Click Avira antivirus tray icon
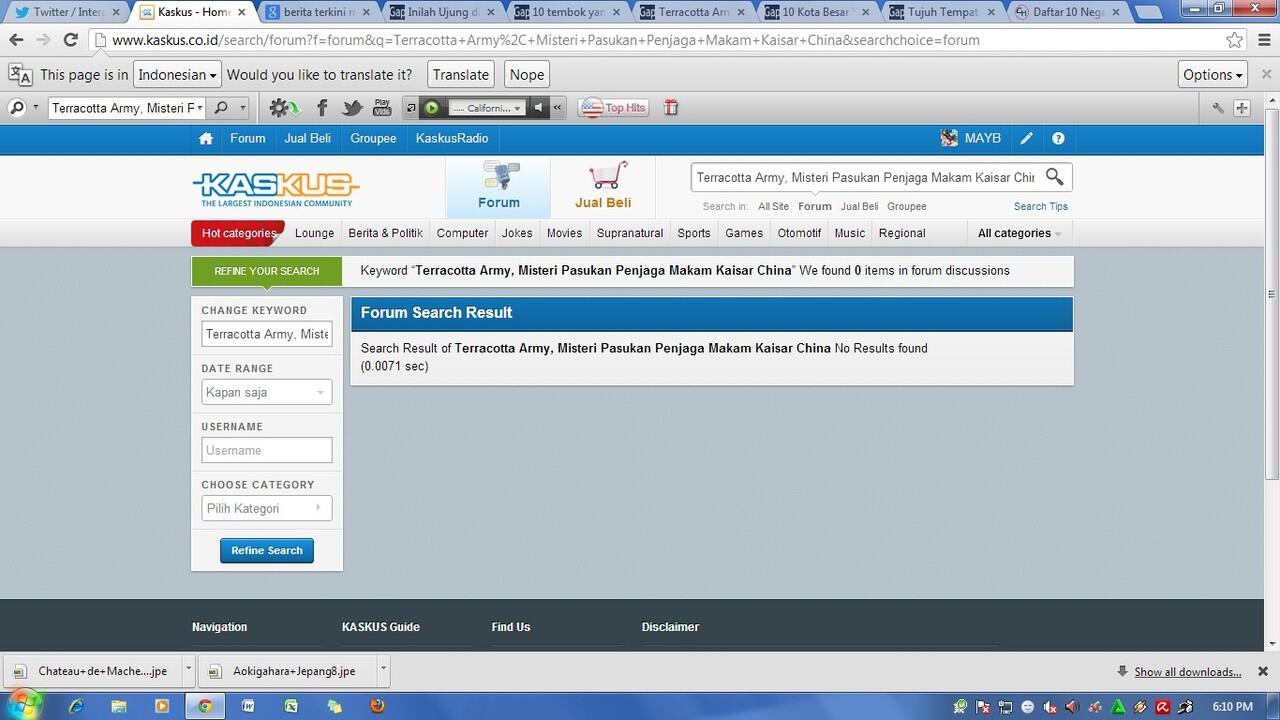The height and width of the screenshot is (720, 1280). click(x=1162, y=706)
